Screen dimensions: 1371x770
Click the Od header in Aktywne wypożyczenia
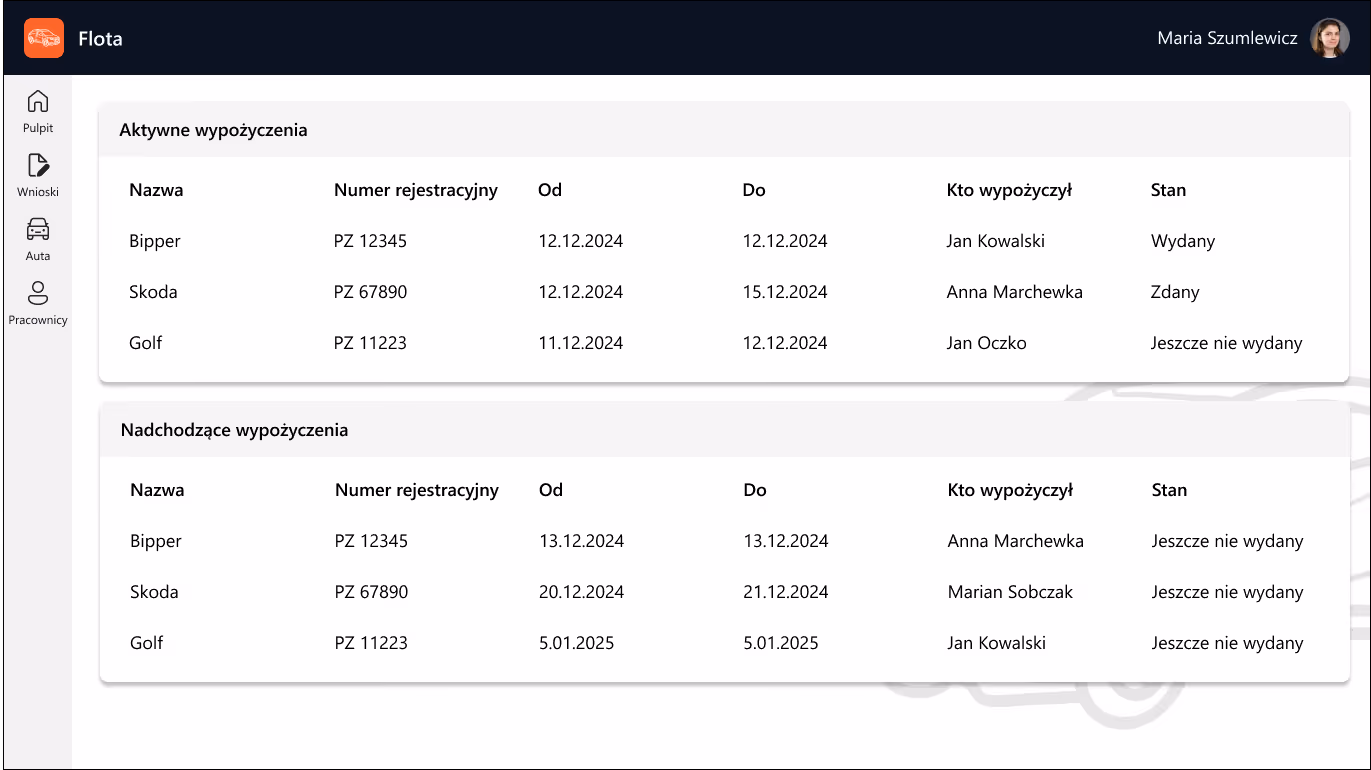tap(550, 190)
